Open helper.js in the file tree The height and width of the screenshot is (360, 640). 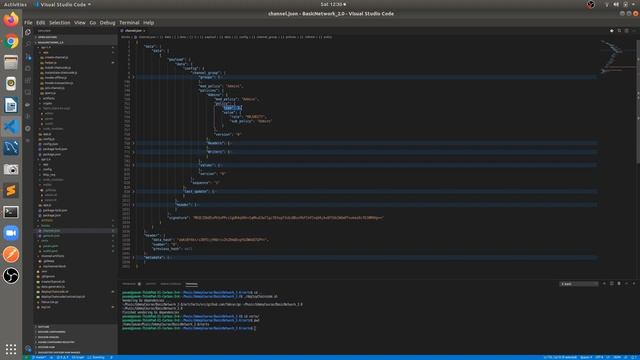(51, 63)
